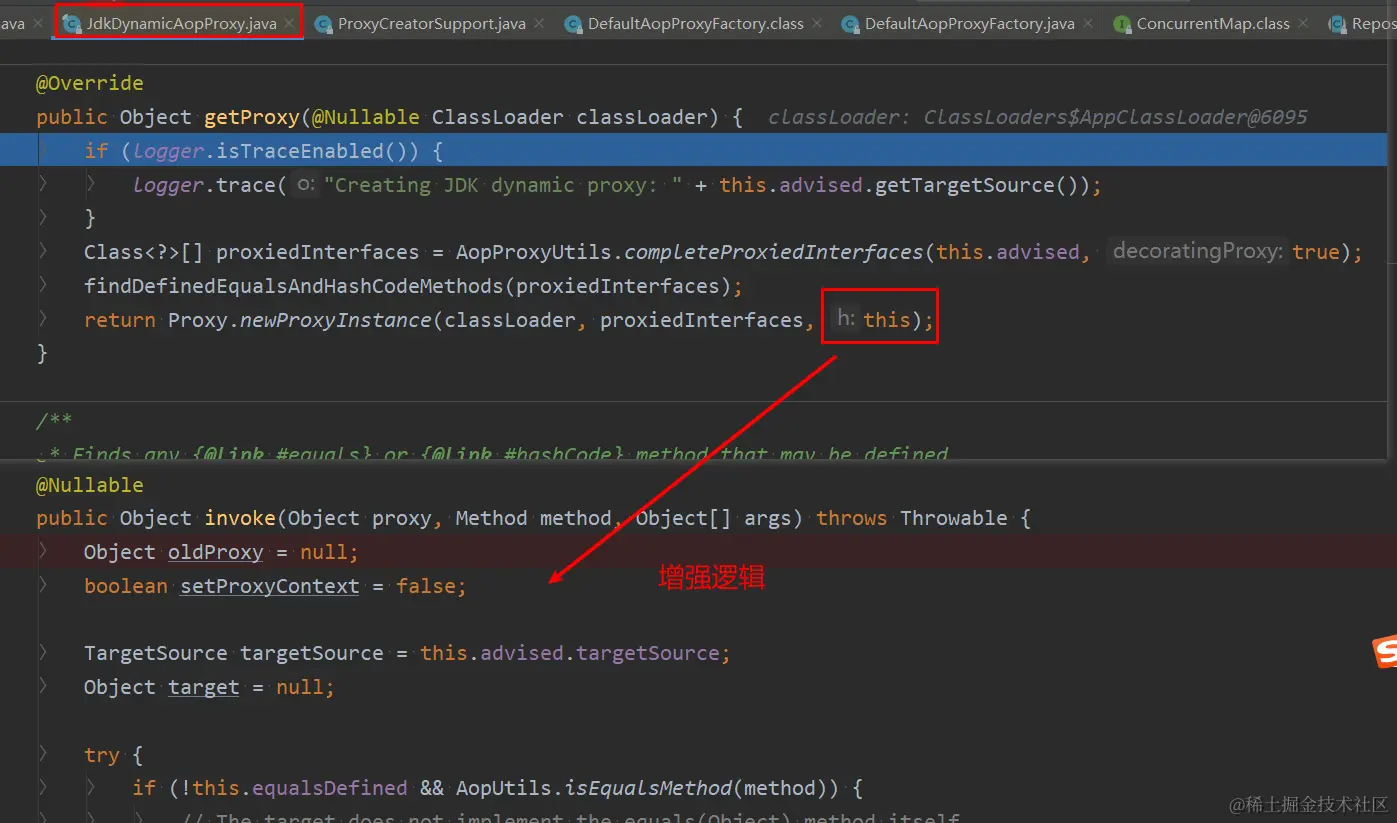Click the TargetSource type declaration
The image size is (1397, 823).
[x=156, y=653]
